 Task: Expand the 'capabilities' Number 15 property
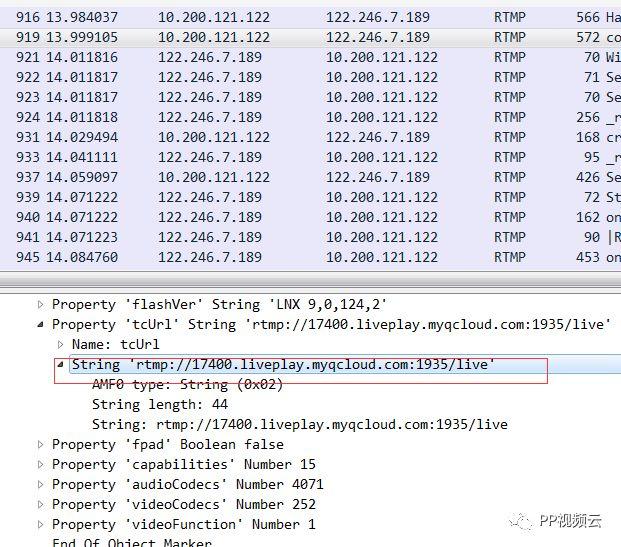point(41,464)
